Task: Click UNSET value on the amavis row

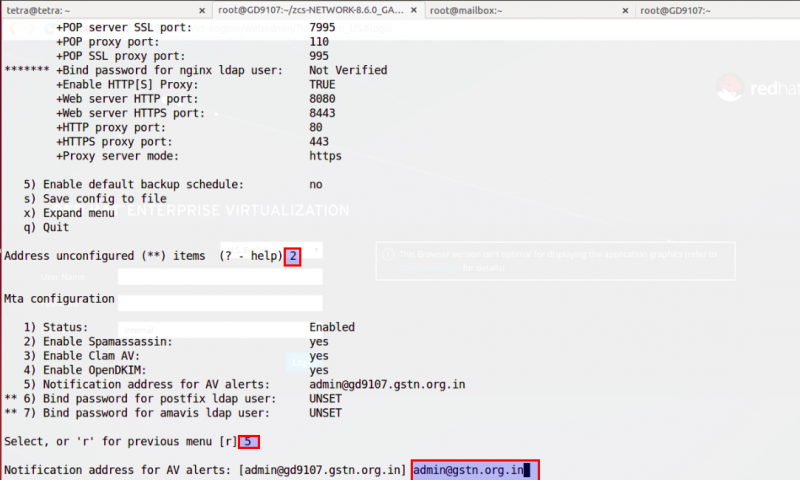Action: point(325,413)
